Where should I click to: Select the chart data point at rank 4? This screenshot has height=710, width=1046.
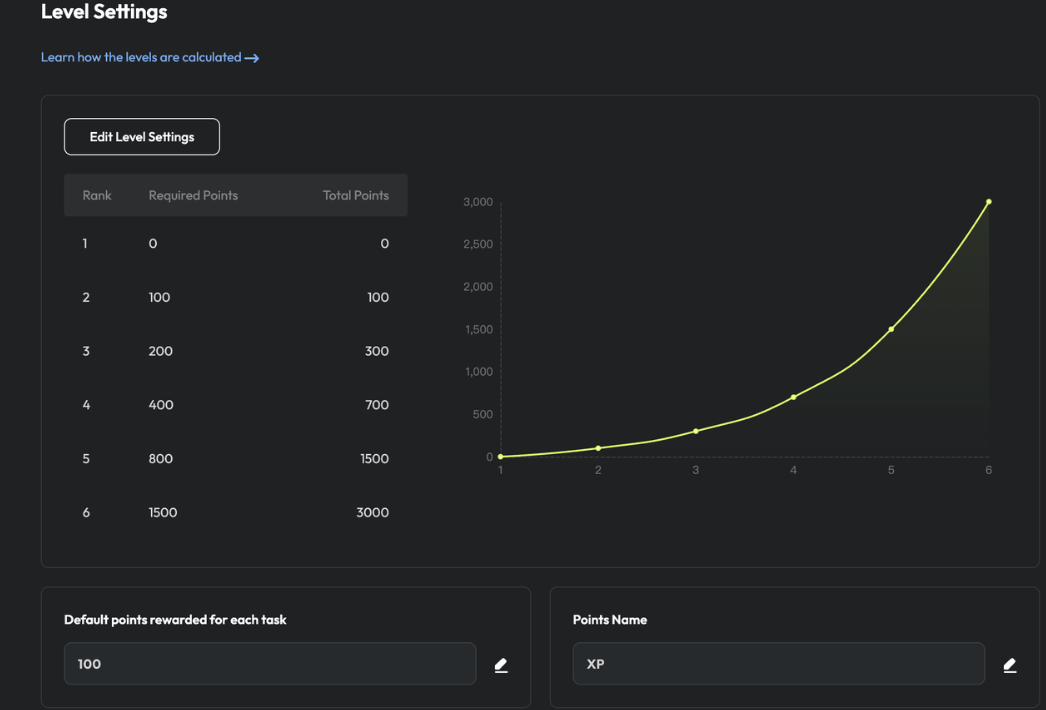(x=794, y=397)
